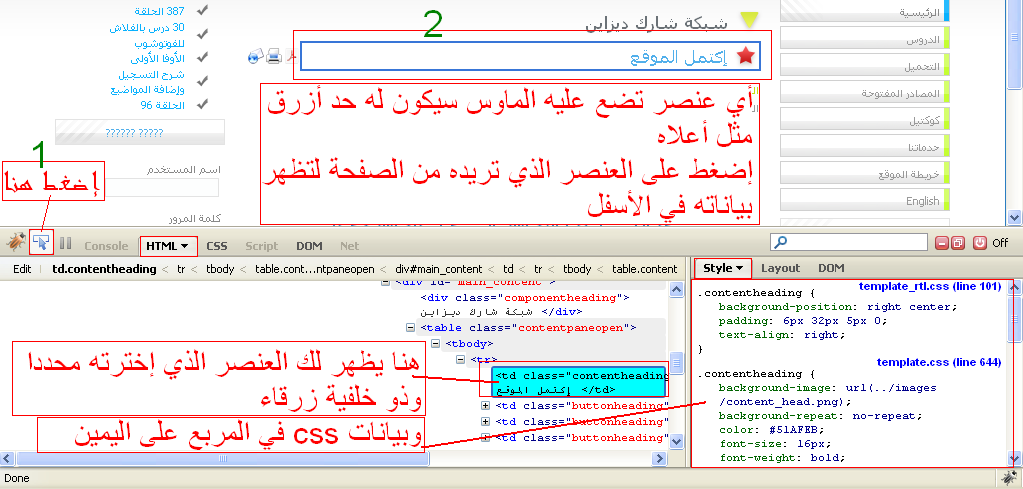Click the HTML panel scroll left arrow
The width and height of the screenshot is (1023, 489).
pos(7,459)
